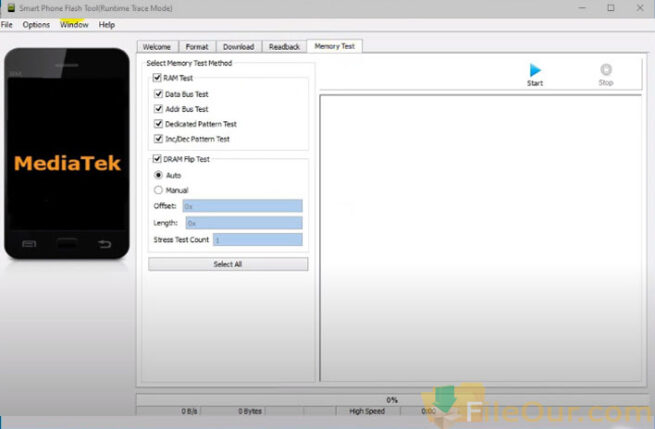Open the Options menu
This screenshot has height=429, width=655.
[36, 25]
